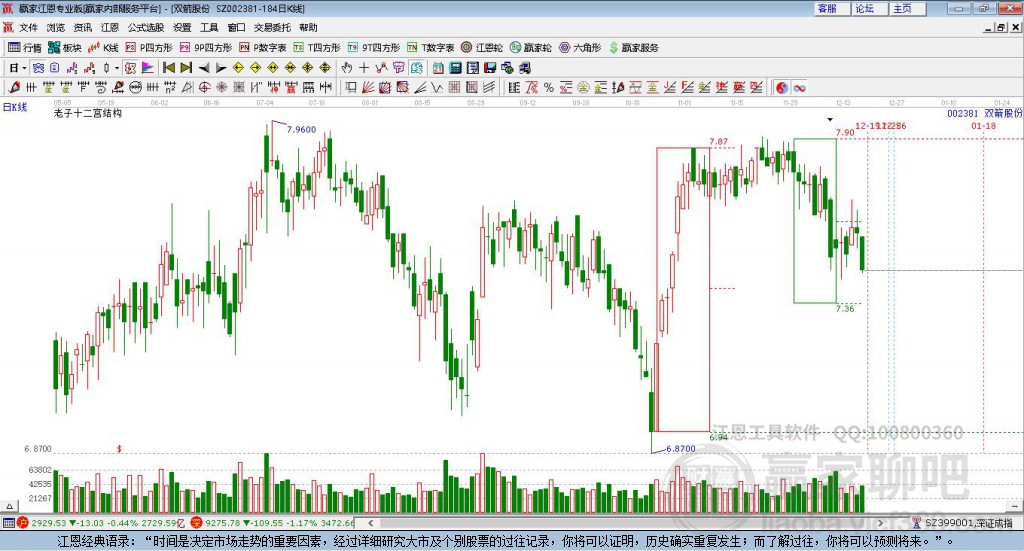Click the 7.9600 high price label
The width and height of the screenshot is (1024, 551).
pos(301,129)
